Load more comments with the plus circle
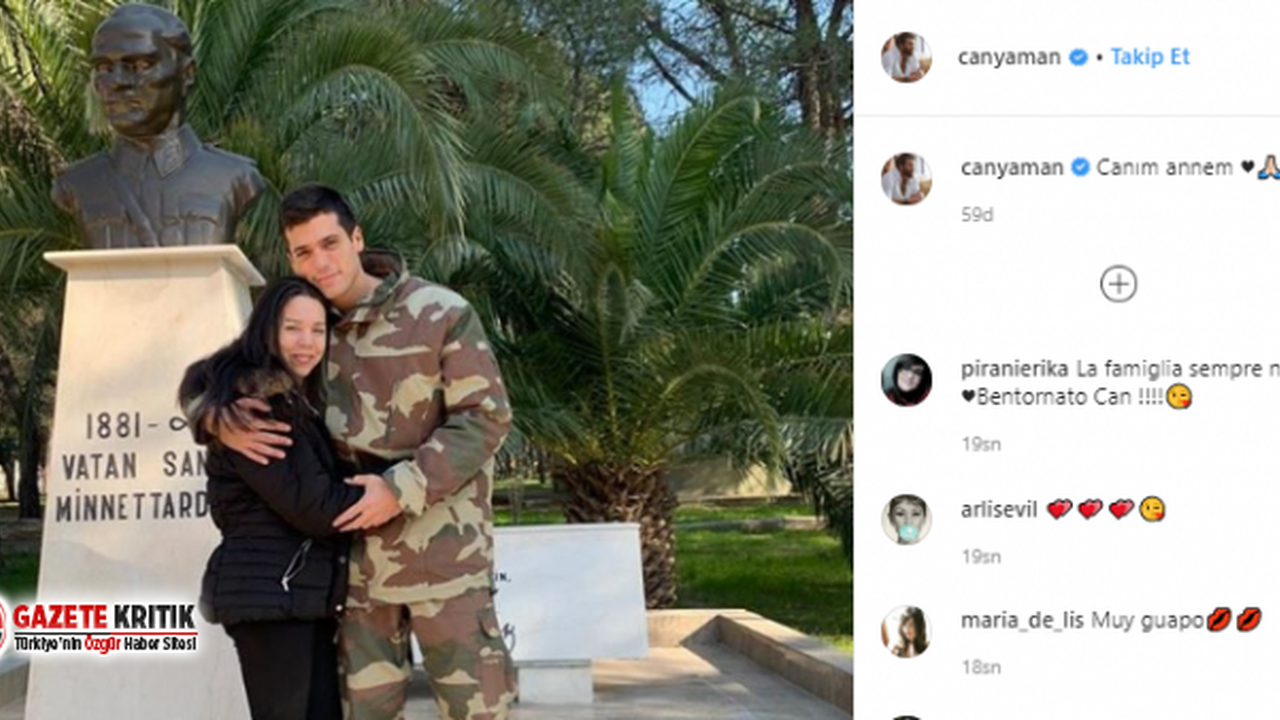The height and width of the screenshot is (720, 1280). 1118,284
